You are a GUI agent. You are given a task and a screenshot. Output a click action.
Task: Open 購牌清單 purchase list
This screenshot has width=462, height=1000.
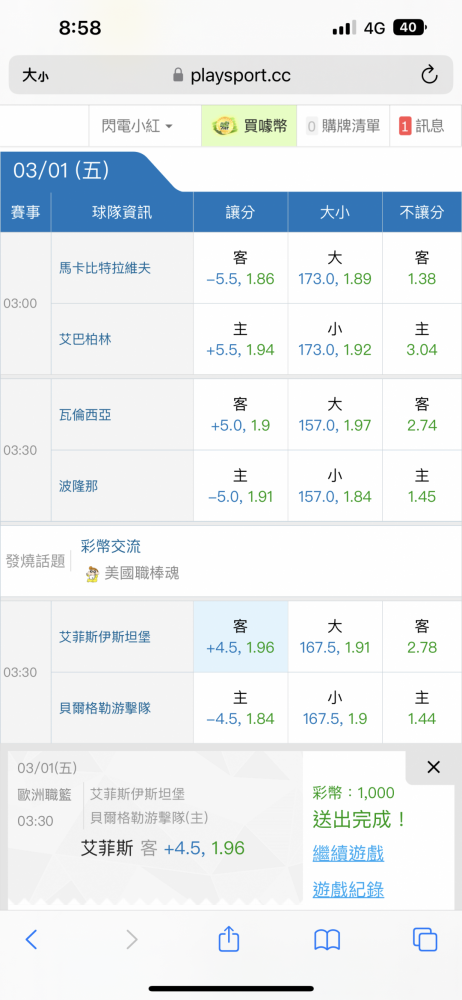[343, 126]
